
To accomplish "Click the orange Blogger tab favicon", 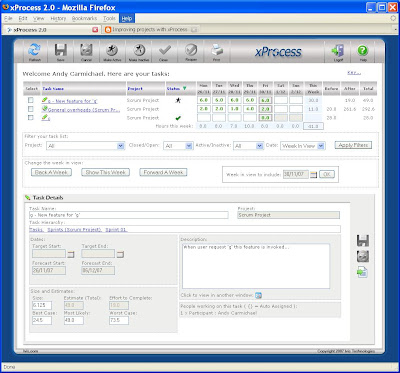I will coord(108,30).
